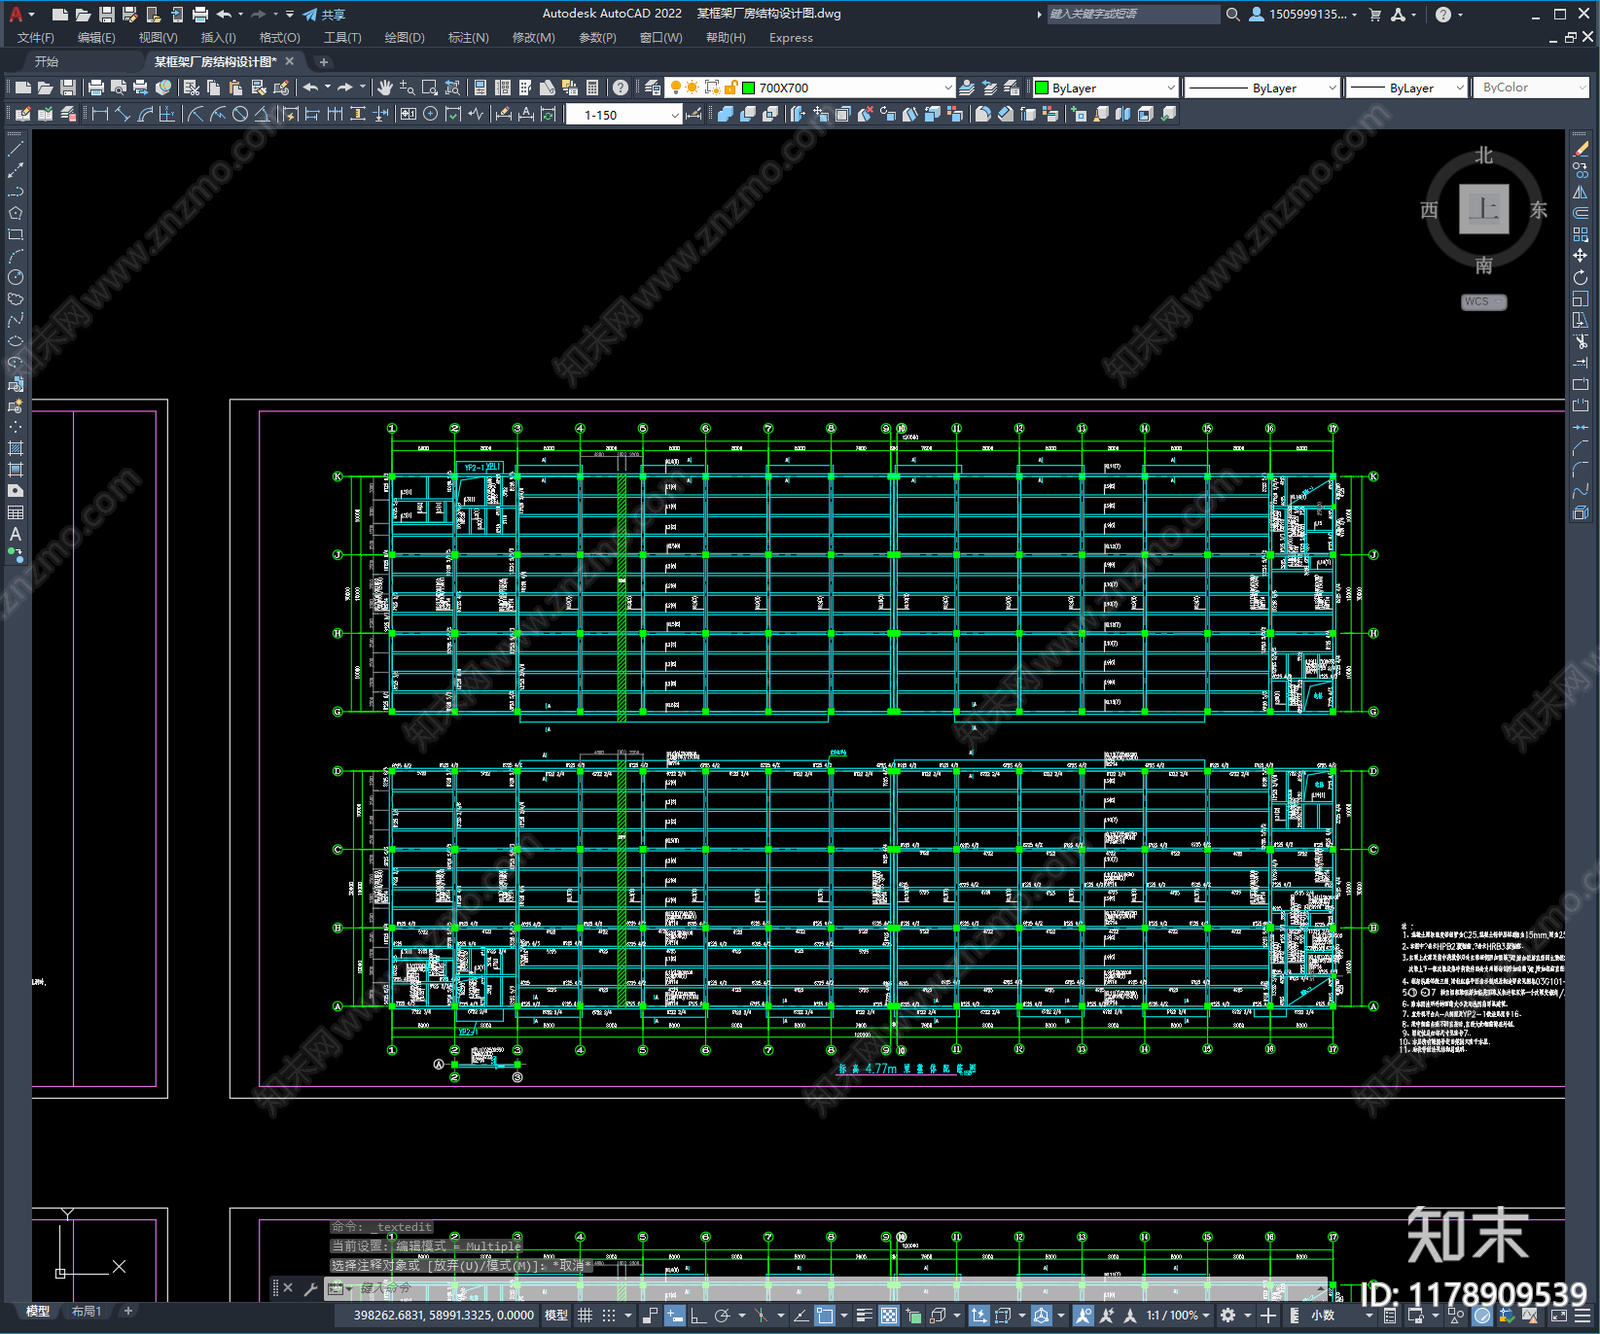Click the WCS button under ViewCube

click(1483, 302)
